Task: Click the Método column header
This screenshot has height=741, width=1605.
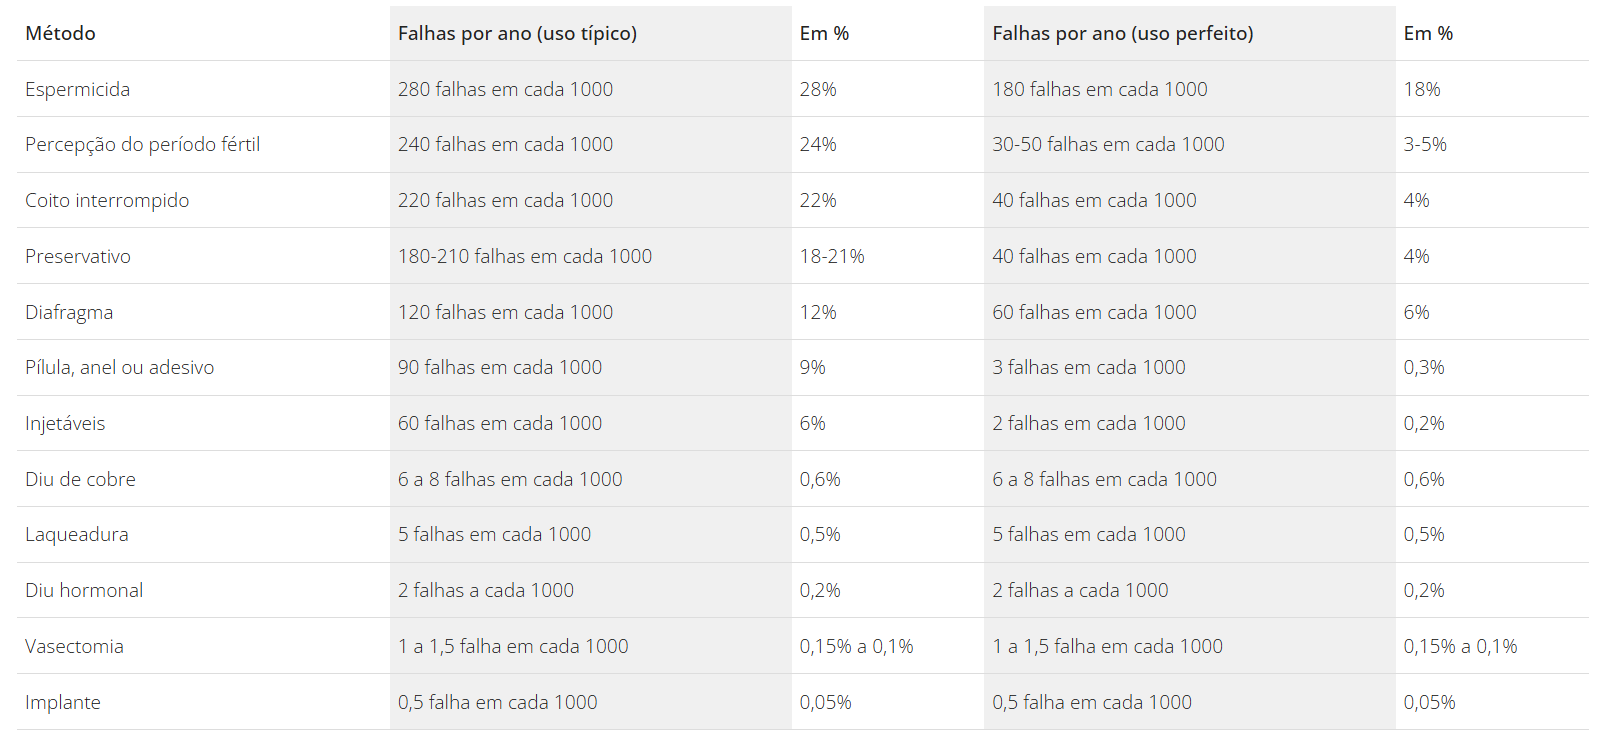Action: coord(61,33)
